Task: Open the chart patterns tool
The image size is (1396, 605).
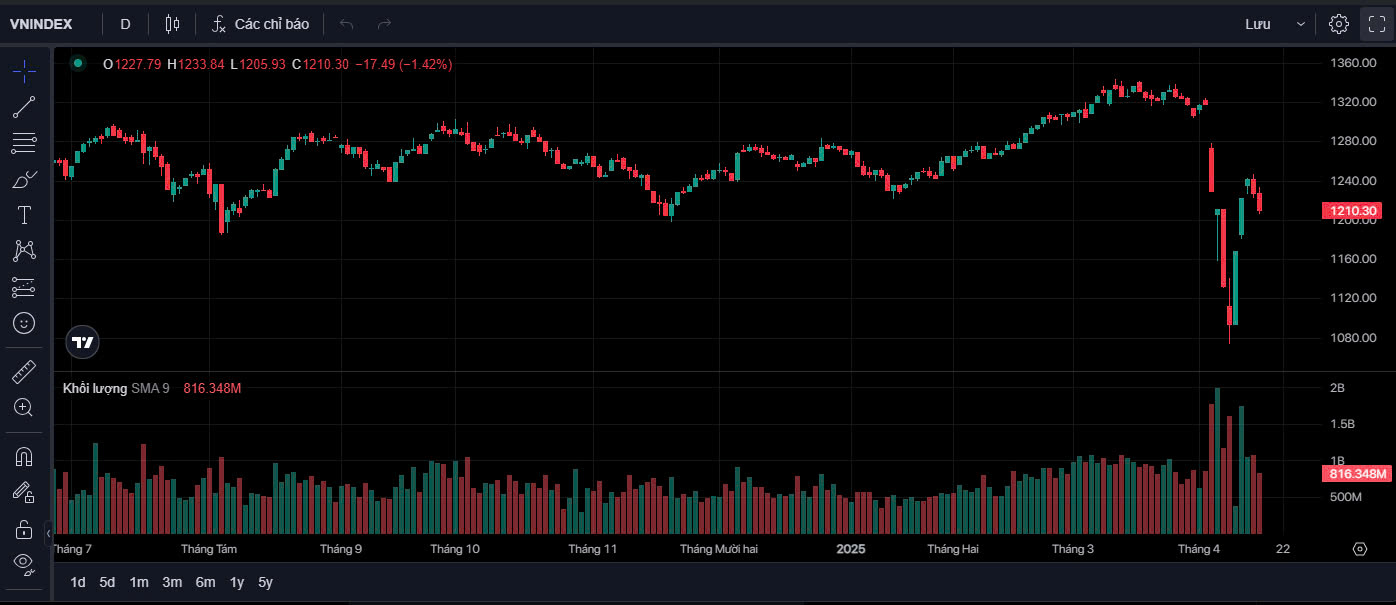Action: [x=24, y=251]
